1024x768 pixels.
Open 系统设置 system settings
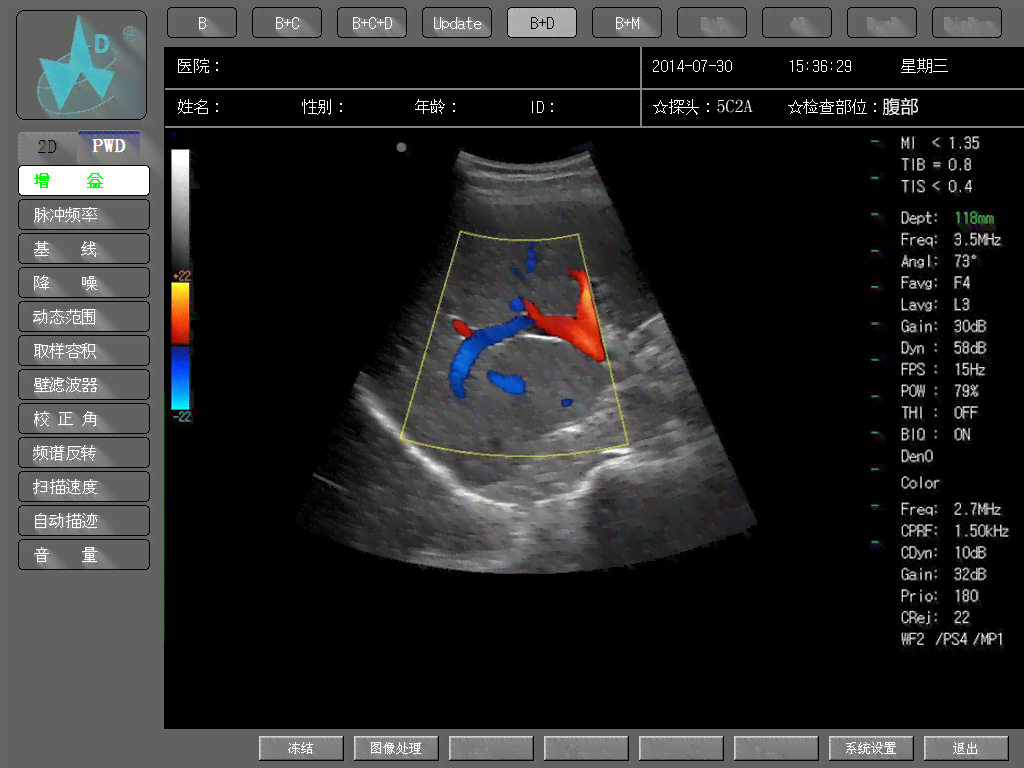(x=871, y=748)
